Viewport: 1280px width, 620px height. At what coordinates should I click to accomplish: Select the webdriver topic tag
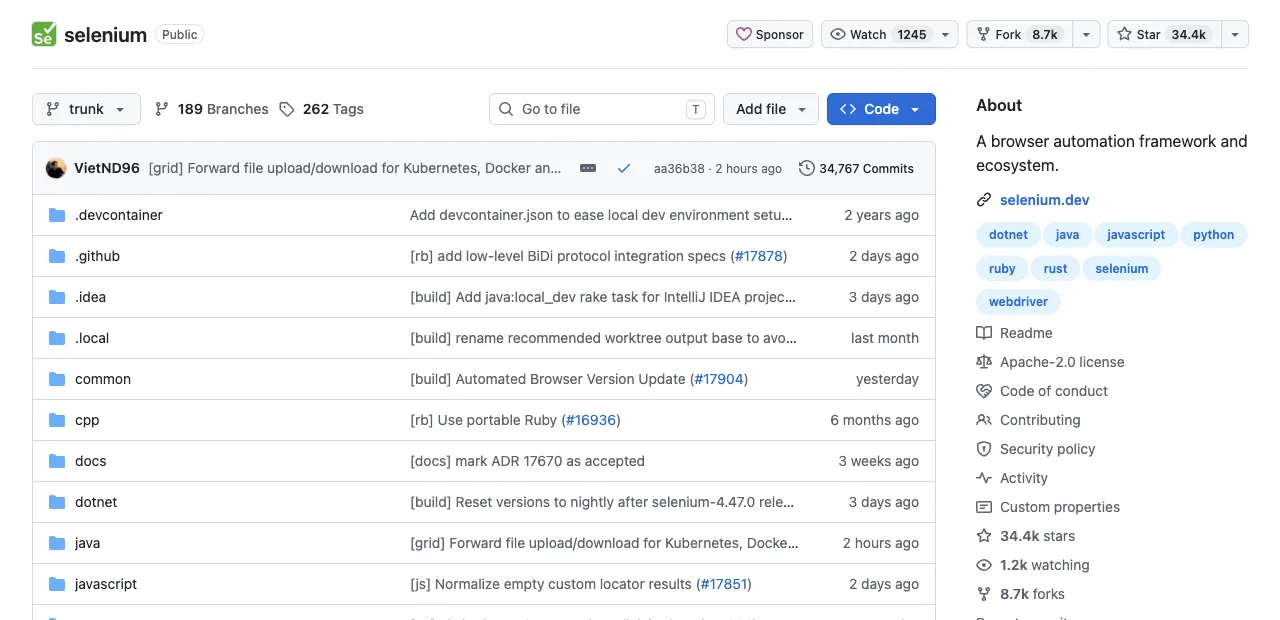(x=1018, y=302)
